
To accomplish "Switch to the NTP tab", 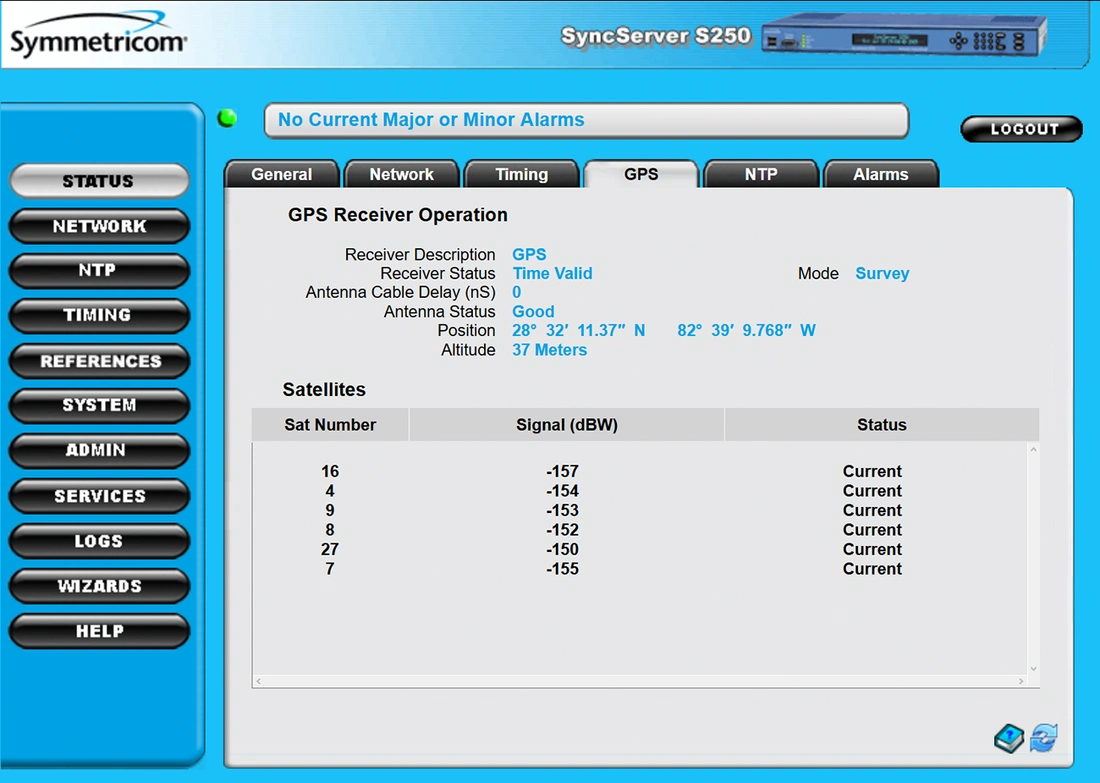I will coord(761,174).
